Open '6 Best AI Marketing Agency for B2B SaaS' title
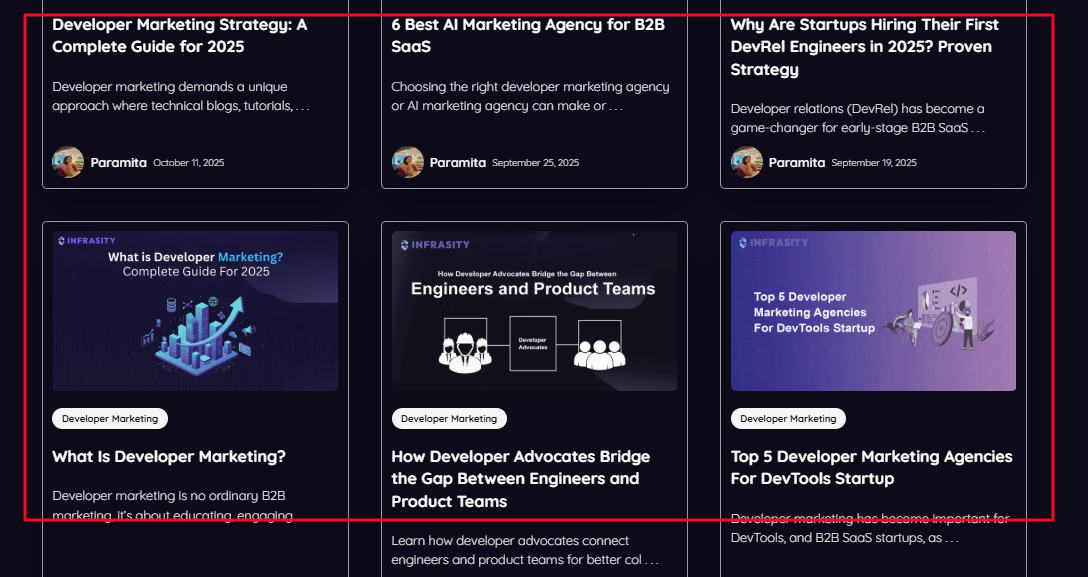 point(528,35)
